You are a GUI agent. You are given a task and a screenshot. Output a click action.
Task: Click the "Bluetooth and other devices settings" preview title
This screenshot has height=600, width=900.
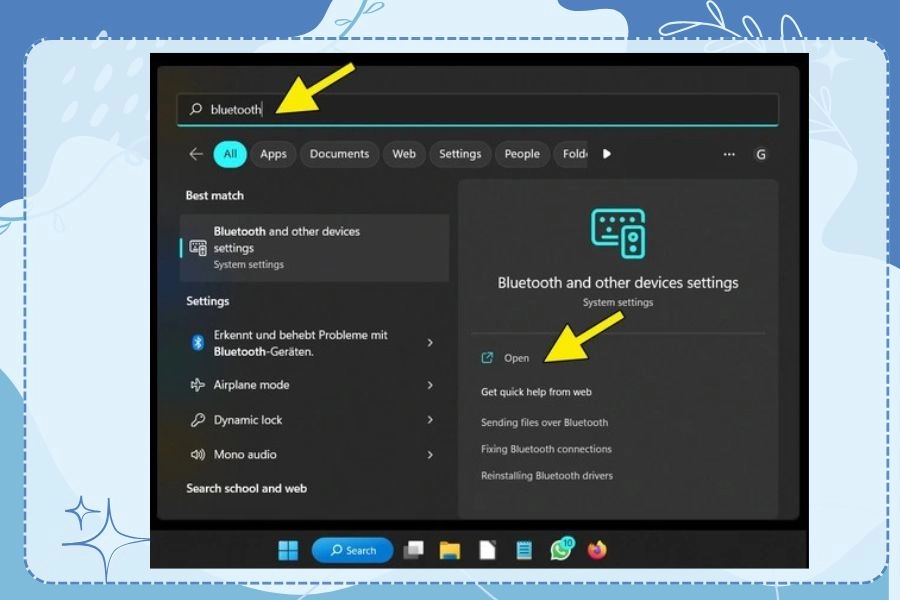coord(618,282)
